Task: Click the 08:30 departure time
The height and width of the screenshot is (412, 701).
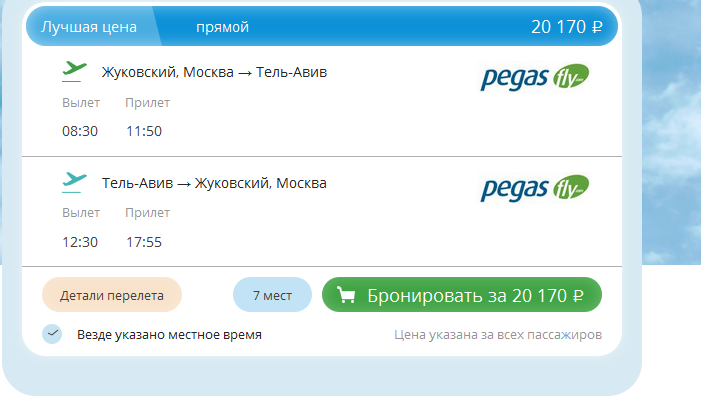Action: coord(80,131)
